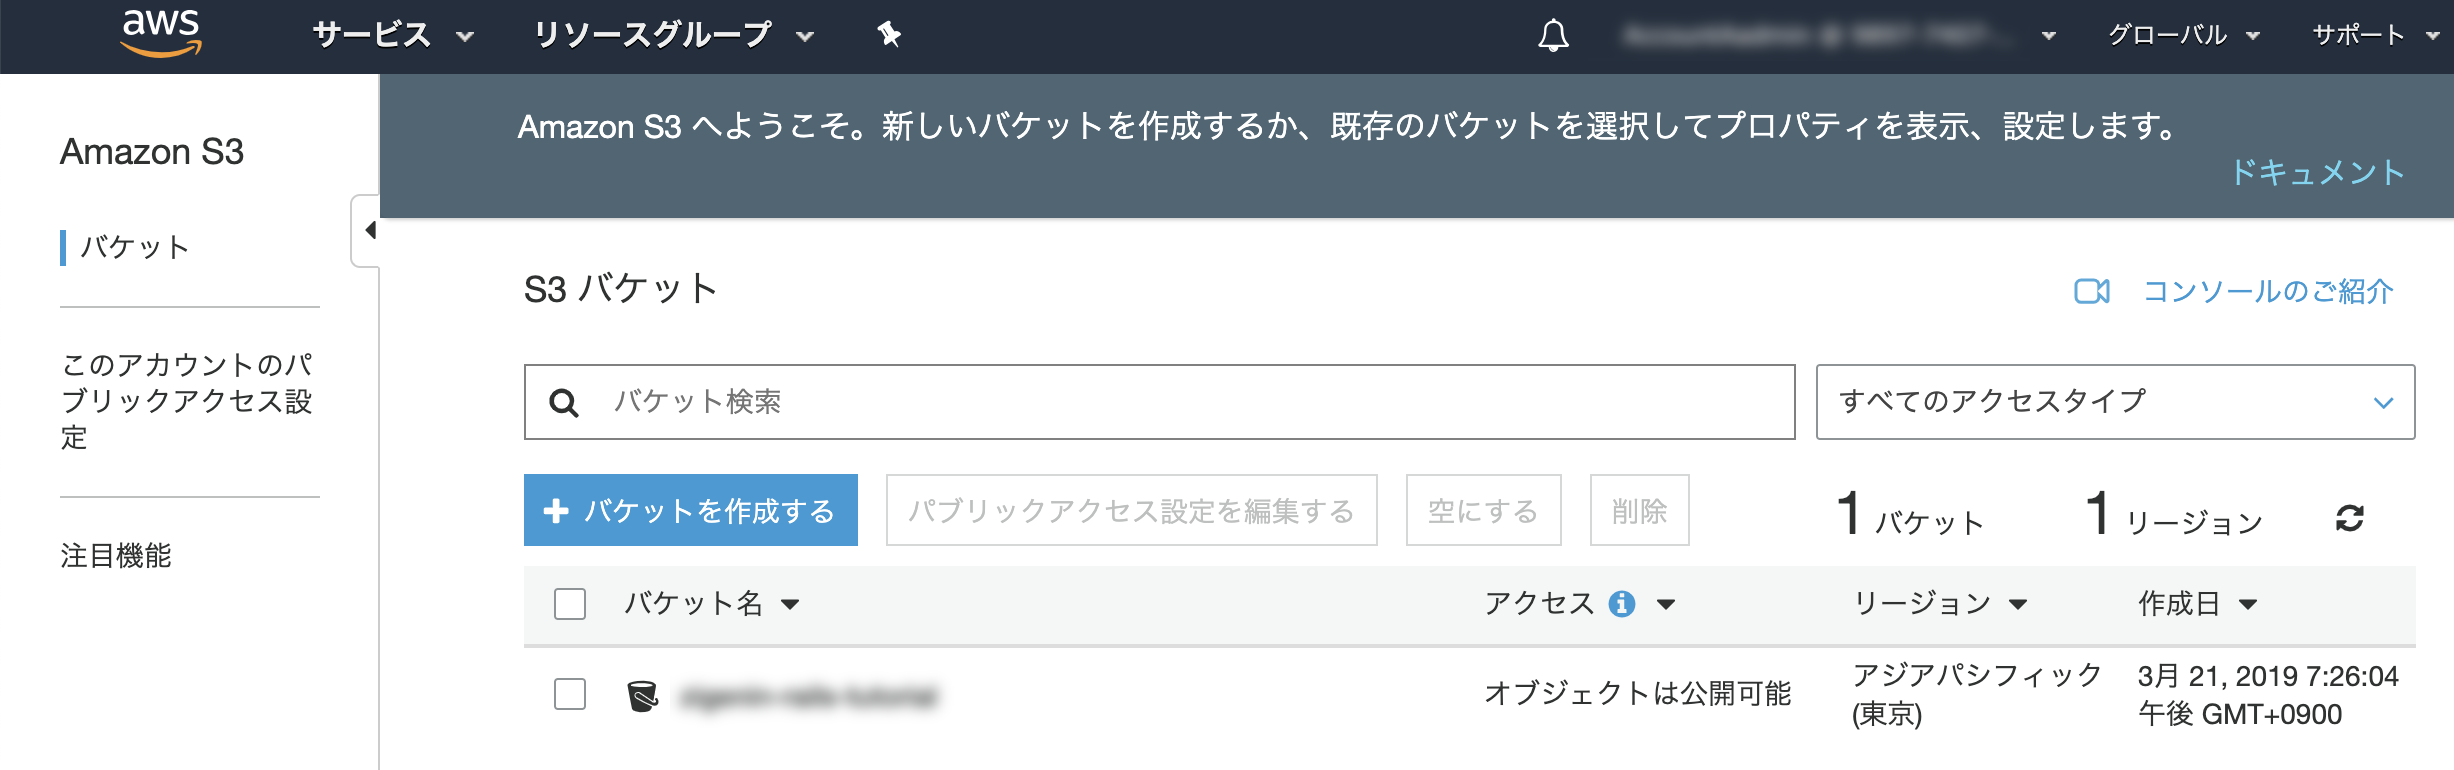Click パブリックアクセス設定を編集する button
2454x770 pixels.
point(1131,510)
